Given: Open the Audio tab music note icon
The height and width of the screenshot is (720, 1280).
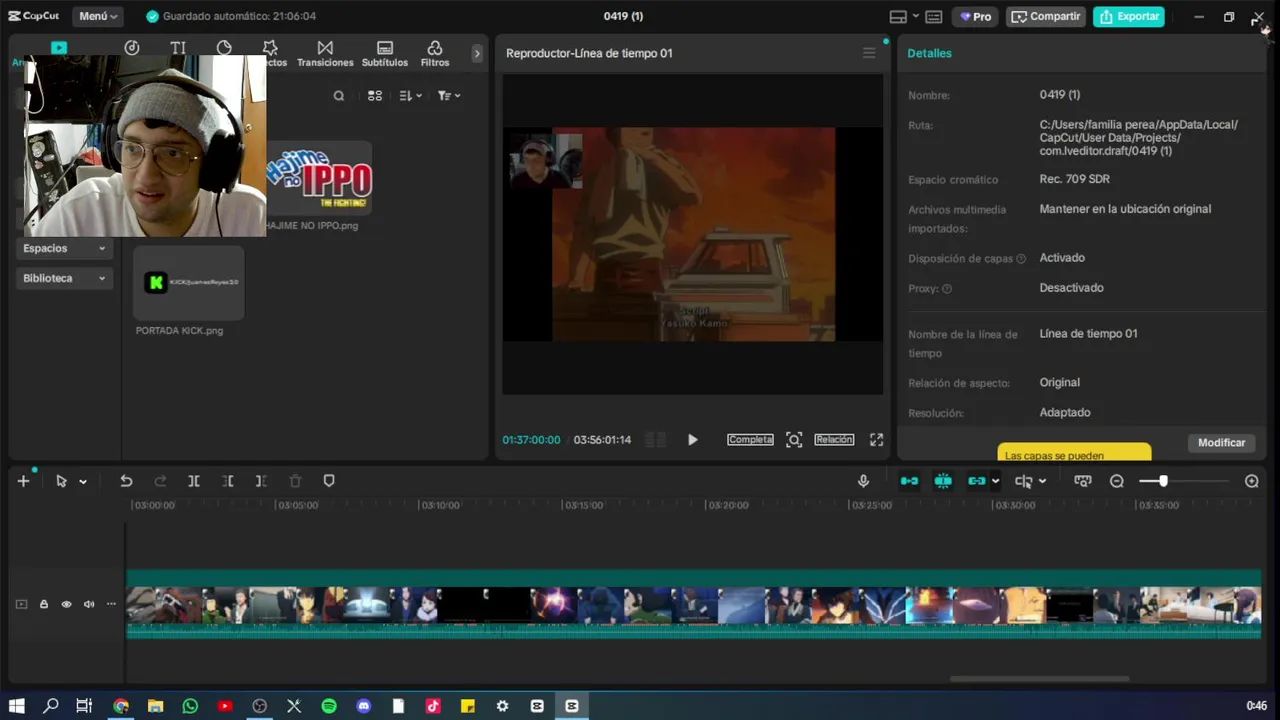Looking at the screenshot, I should pyautogui.click(x=132, y=48).
